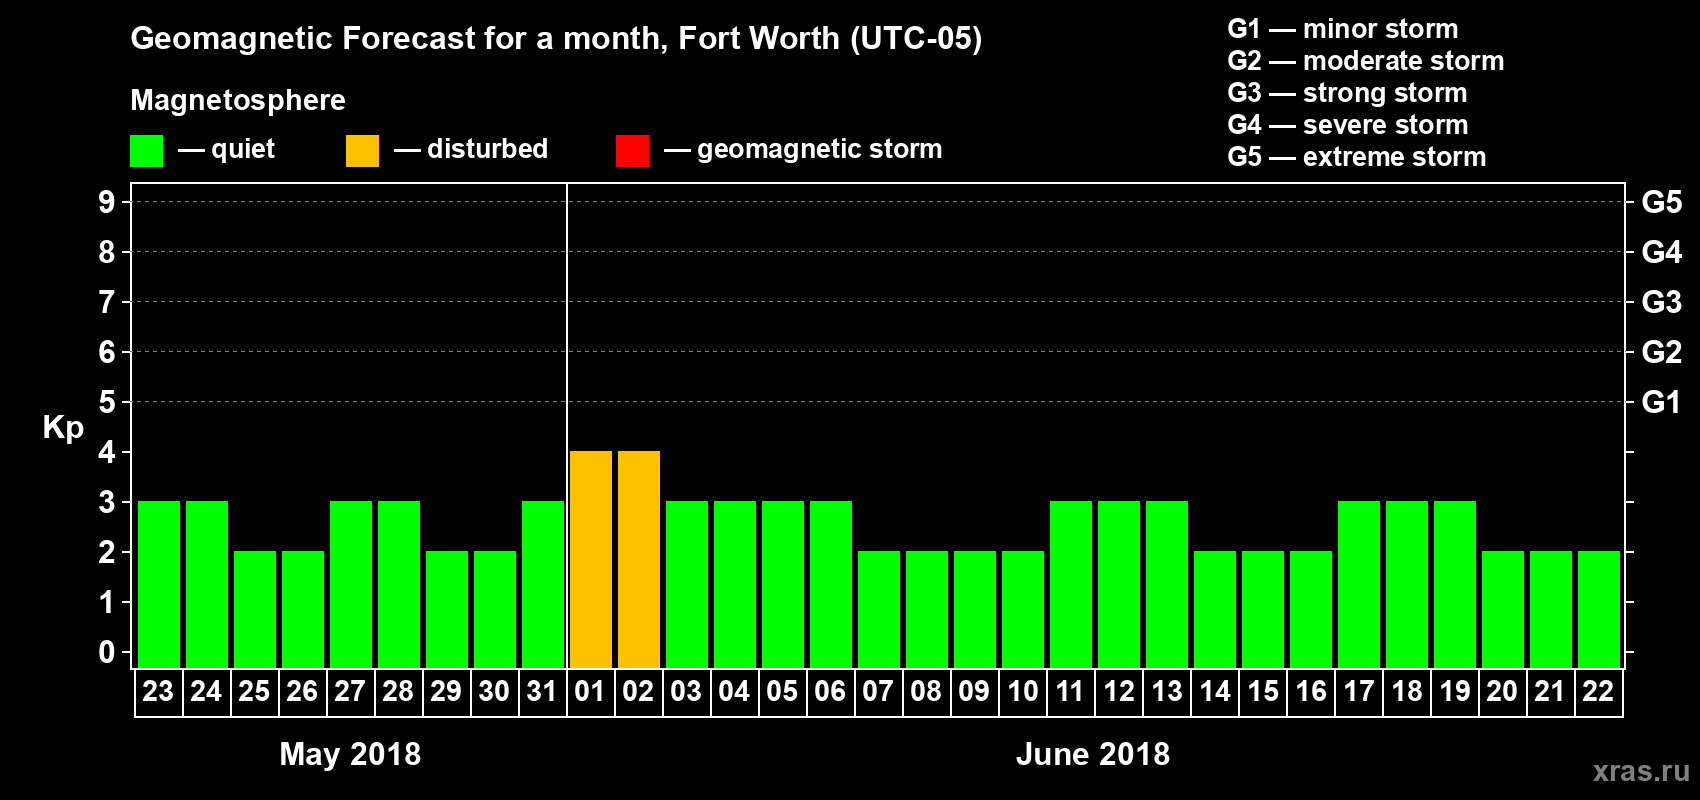Screen dimensions: 1700x800
Task: Click the xras.ru watermark text
Action: [x=1641, y=771]
